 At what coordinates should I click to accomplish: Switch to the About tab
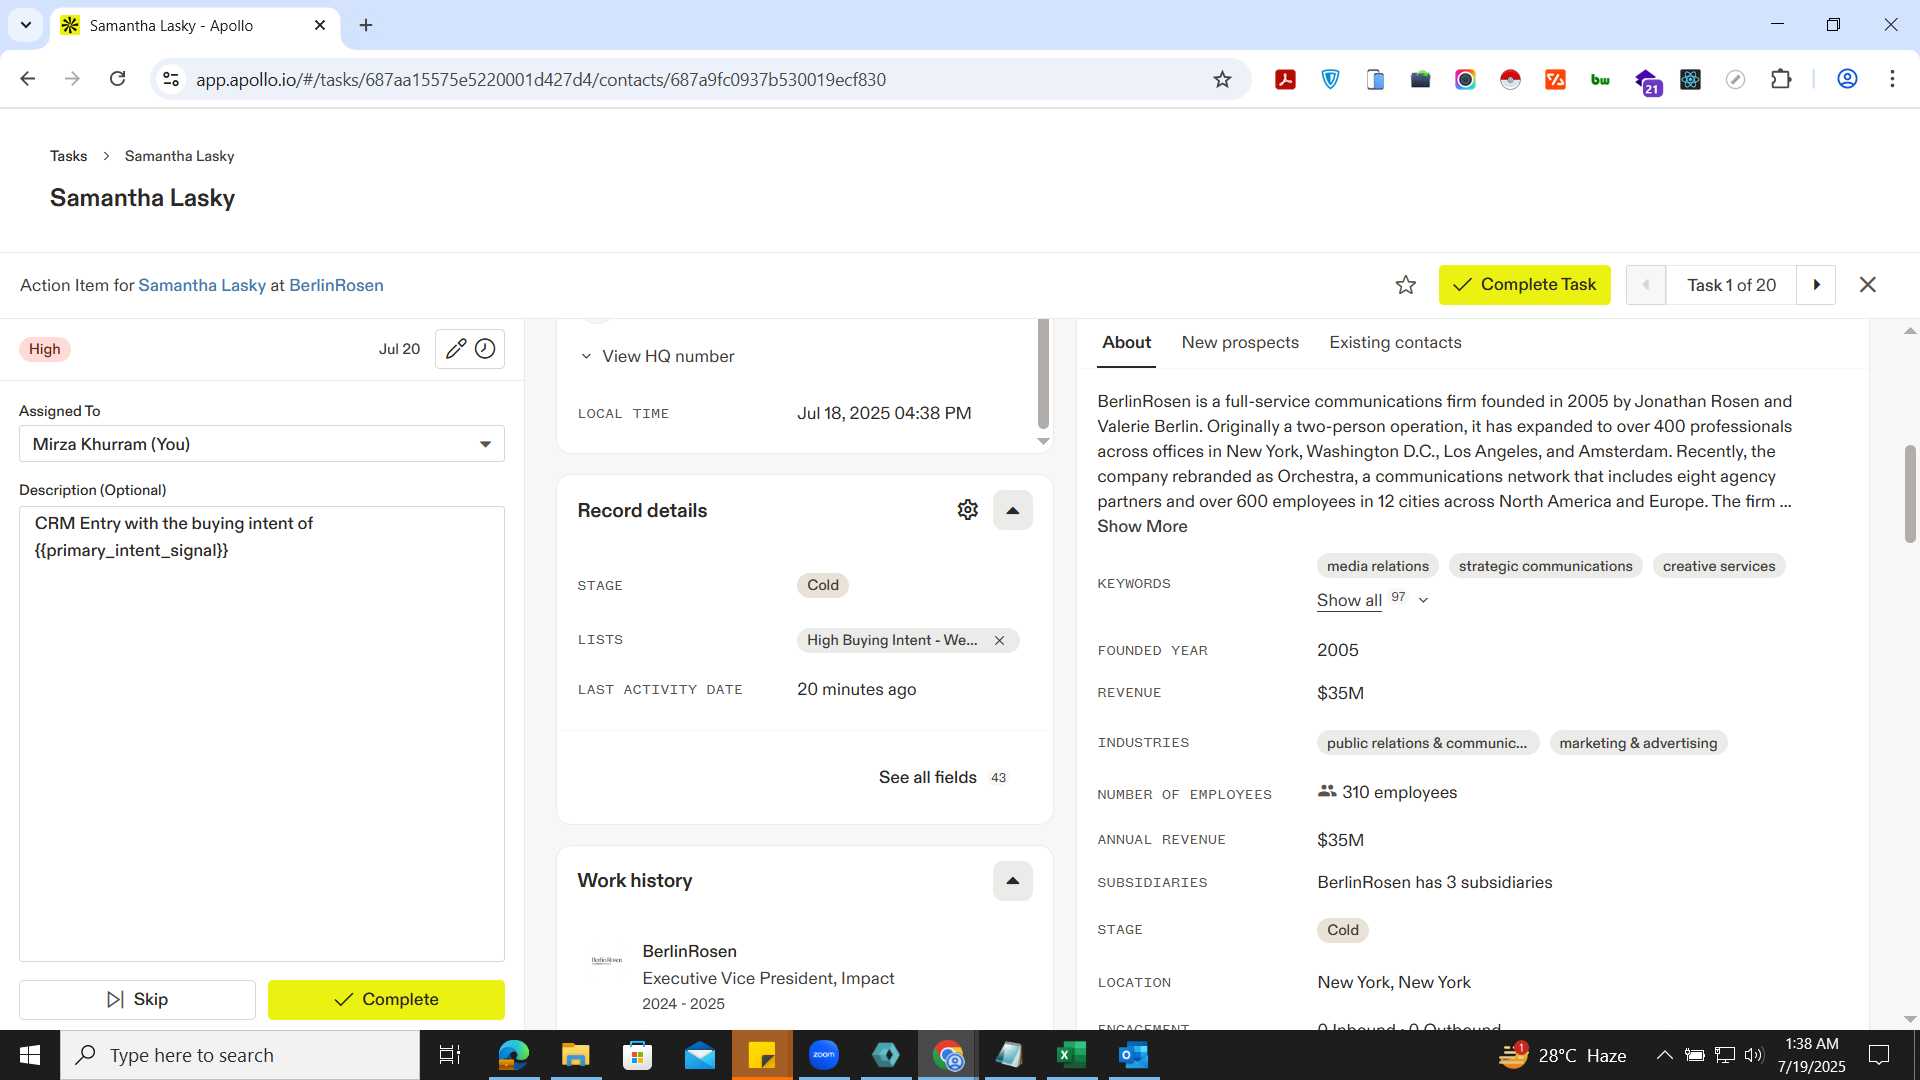1126,343
